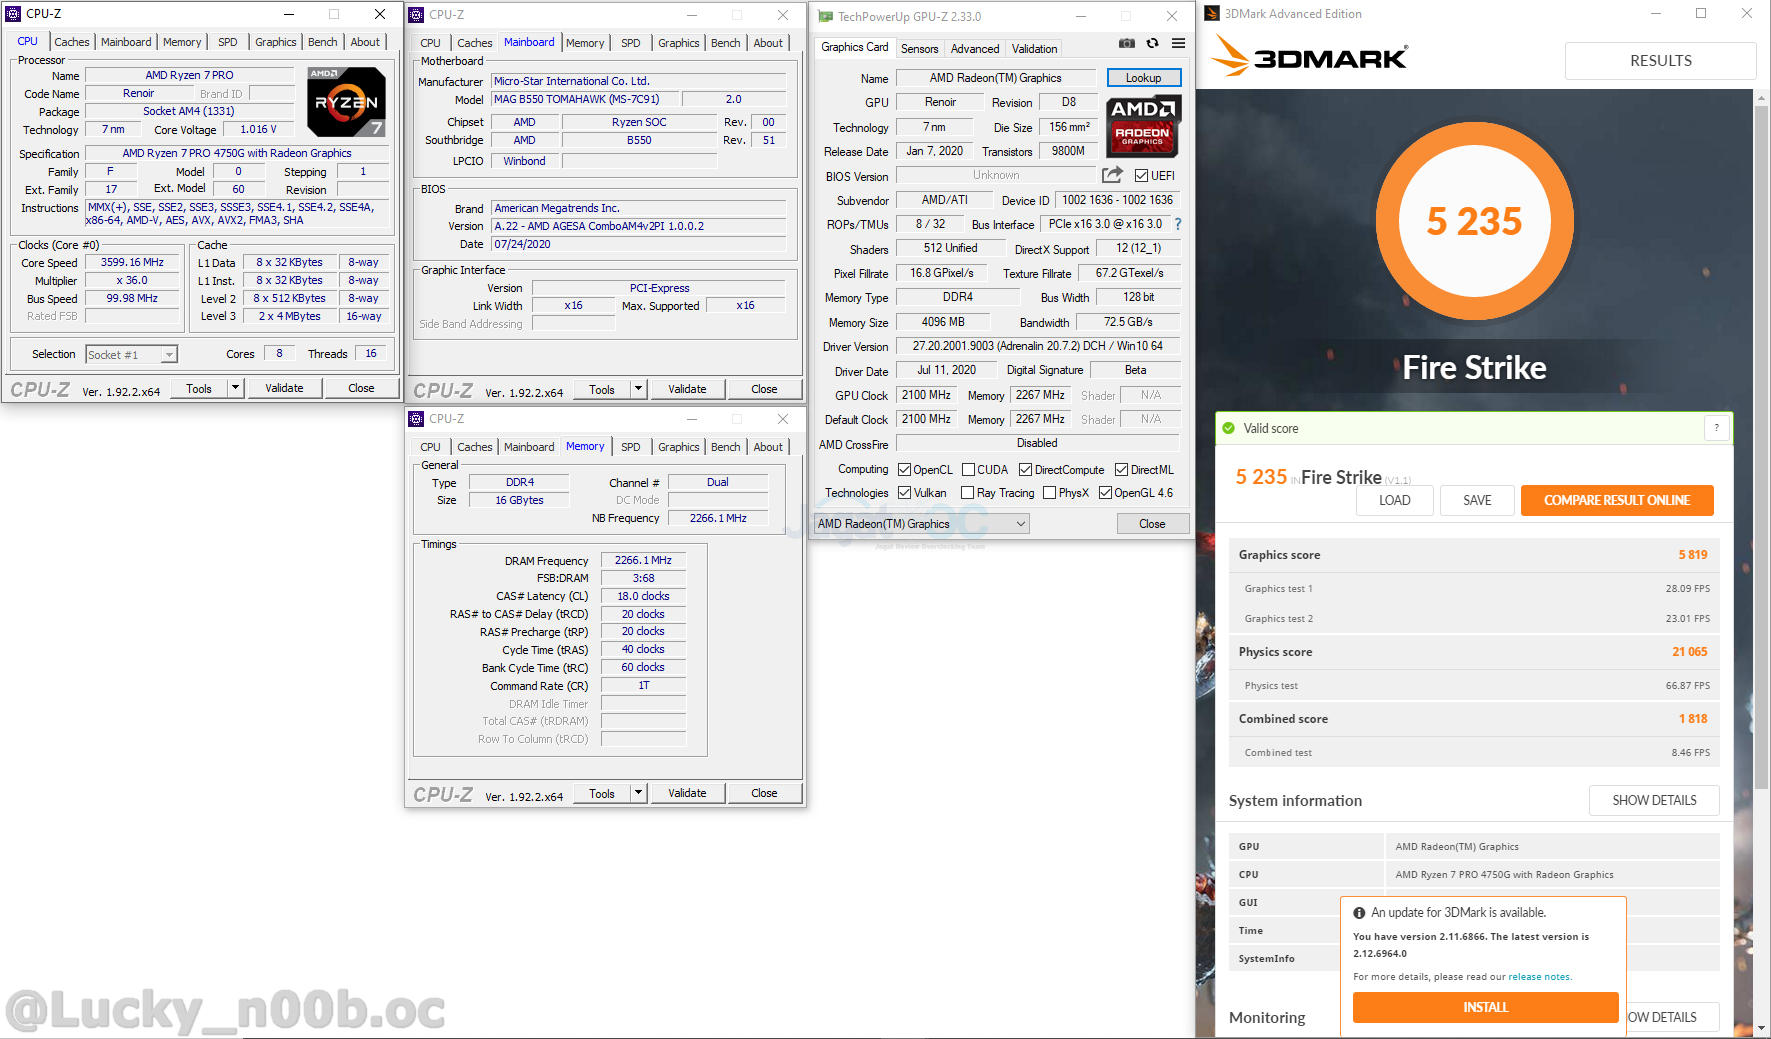Screen dimensions: 1771x1039
Task: Toggle the CUDA checkbox
Action: point(968,470)
